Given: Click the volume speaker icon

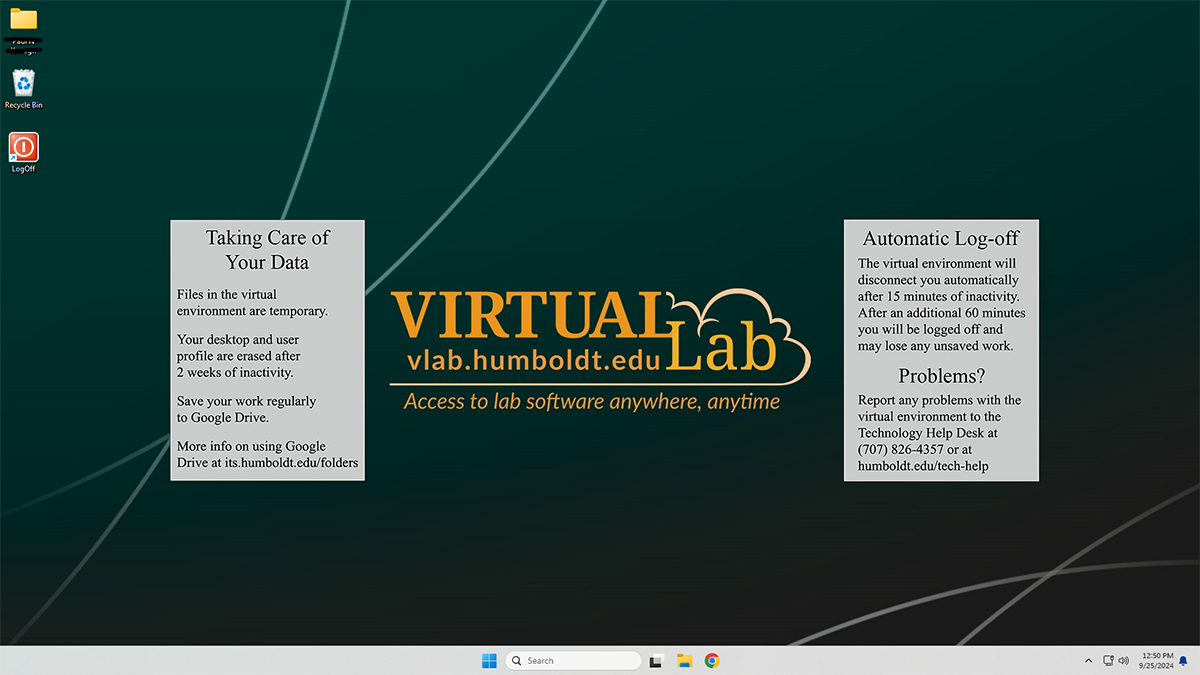Looking at the screenshot, I should tap(1123, 661).
